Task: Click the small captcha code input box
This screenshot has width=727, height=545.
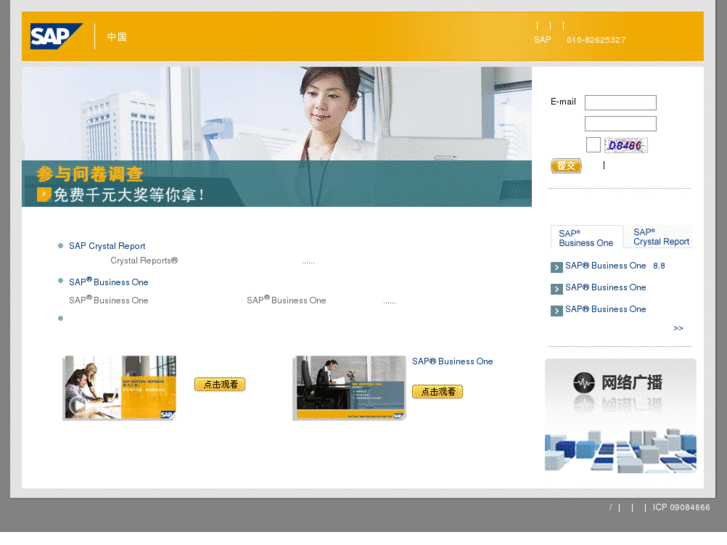Action: (x=593, y=145)
